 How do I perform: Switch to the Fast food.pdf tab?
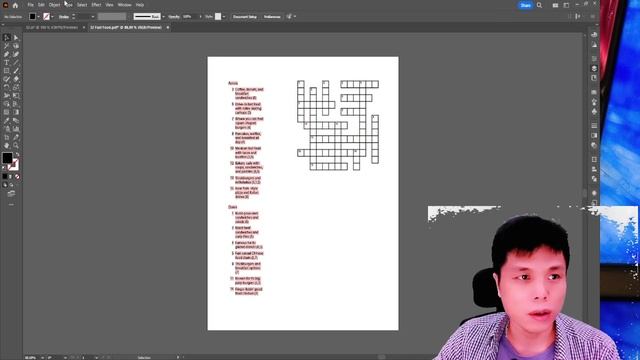(x=126, y=27)
